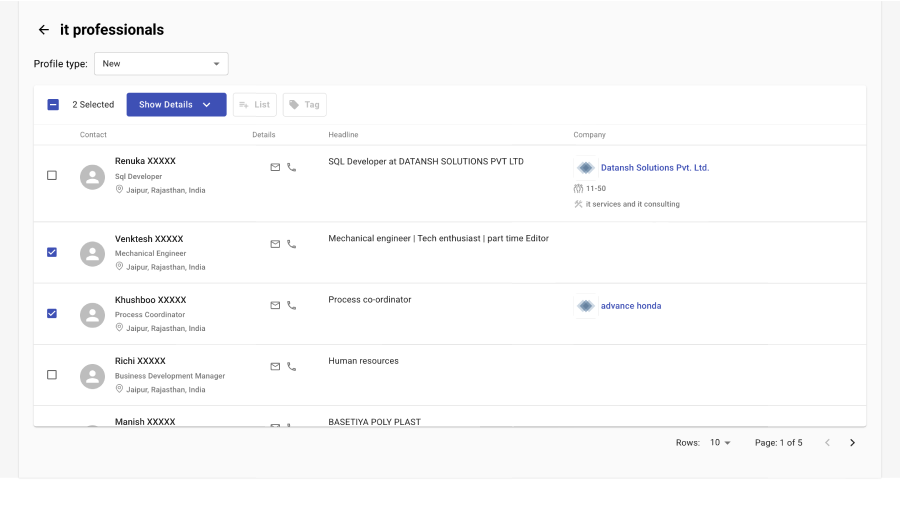Click phone icon for Renuka XXXXX
The width and height of the screenshot is (900, 510).
[292, 167]
